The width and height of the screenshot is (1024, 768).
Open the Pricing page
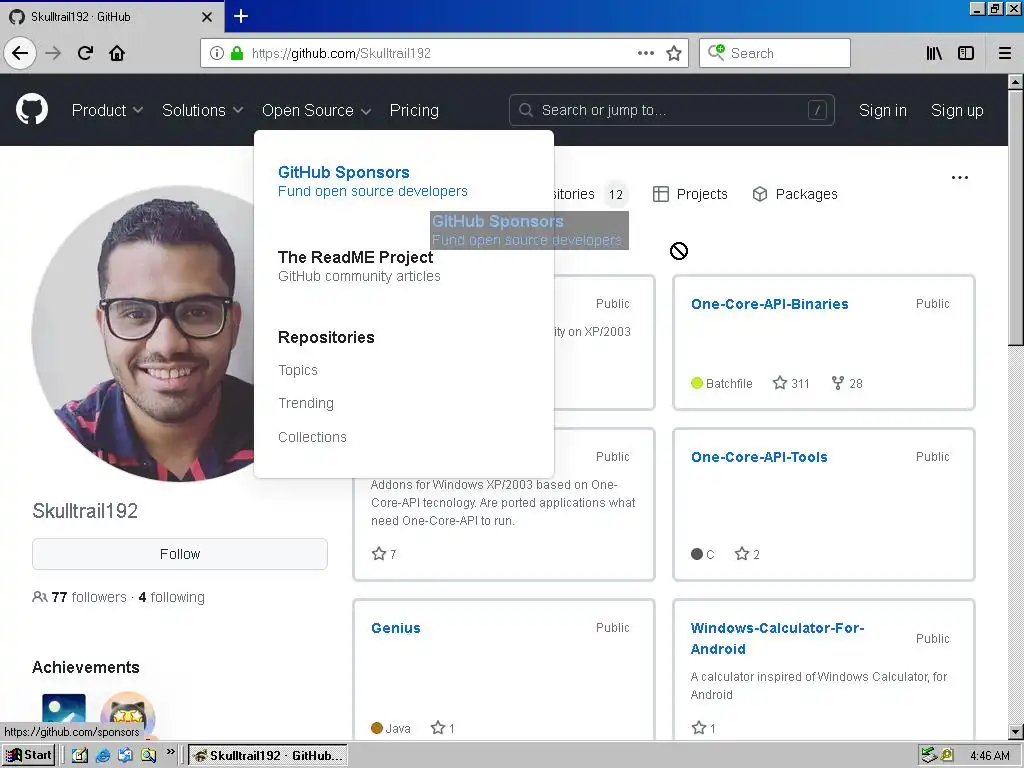[x=414, y=110]
